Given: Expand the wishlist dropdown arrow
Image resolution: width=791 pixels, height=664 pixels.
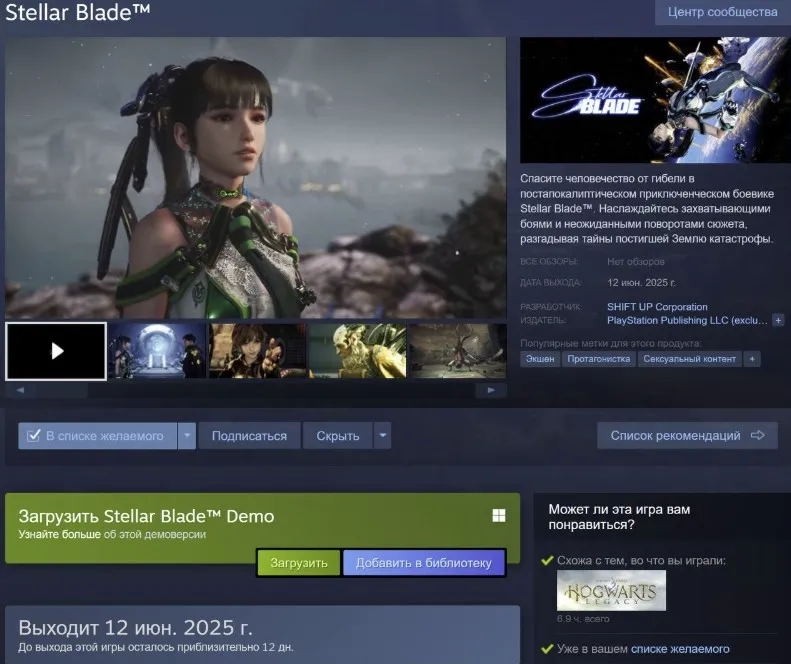Looking at the screenshot, I should tap(187, 435).
